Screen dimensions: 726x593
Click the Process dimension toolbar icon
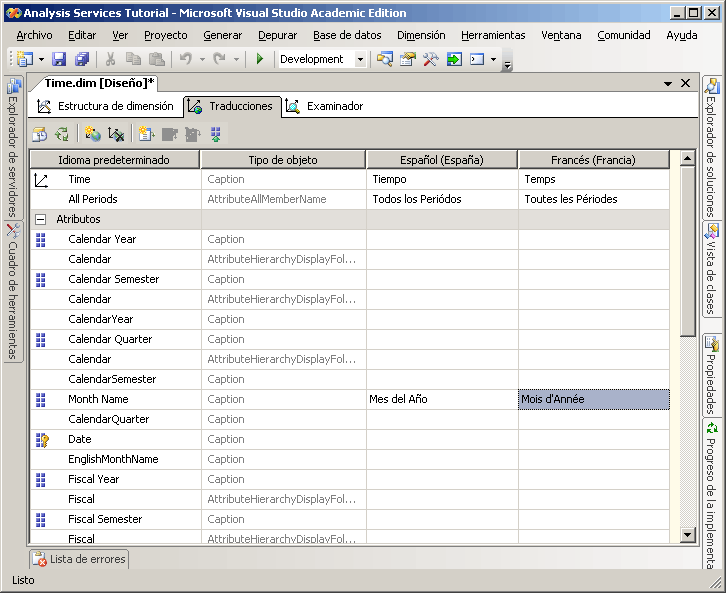click(x=40, y=134)
